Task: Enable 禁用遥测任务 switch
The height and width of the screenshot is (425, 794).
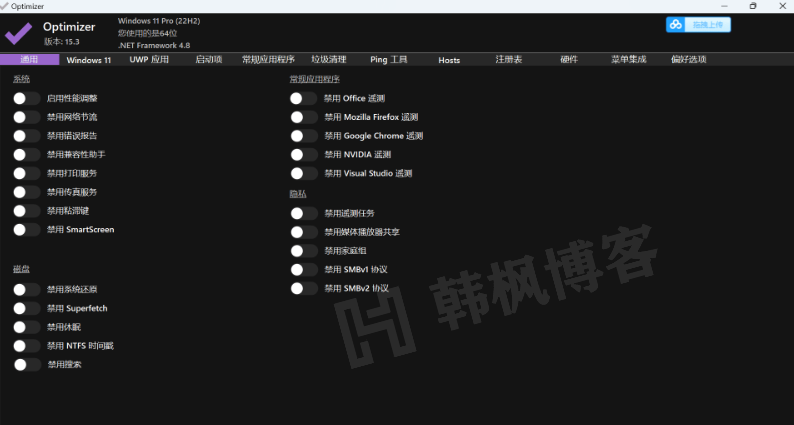Action: point(304,213)
